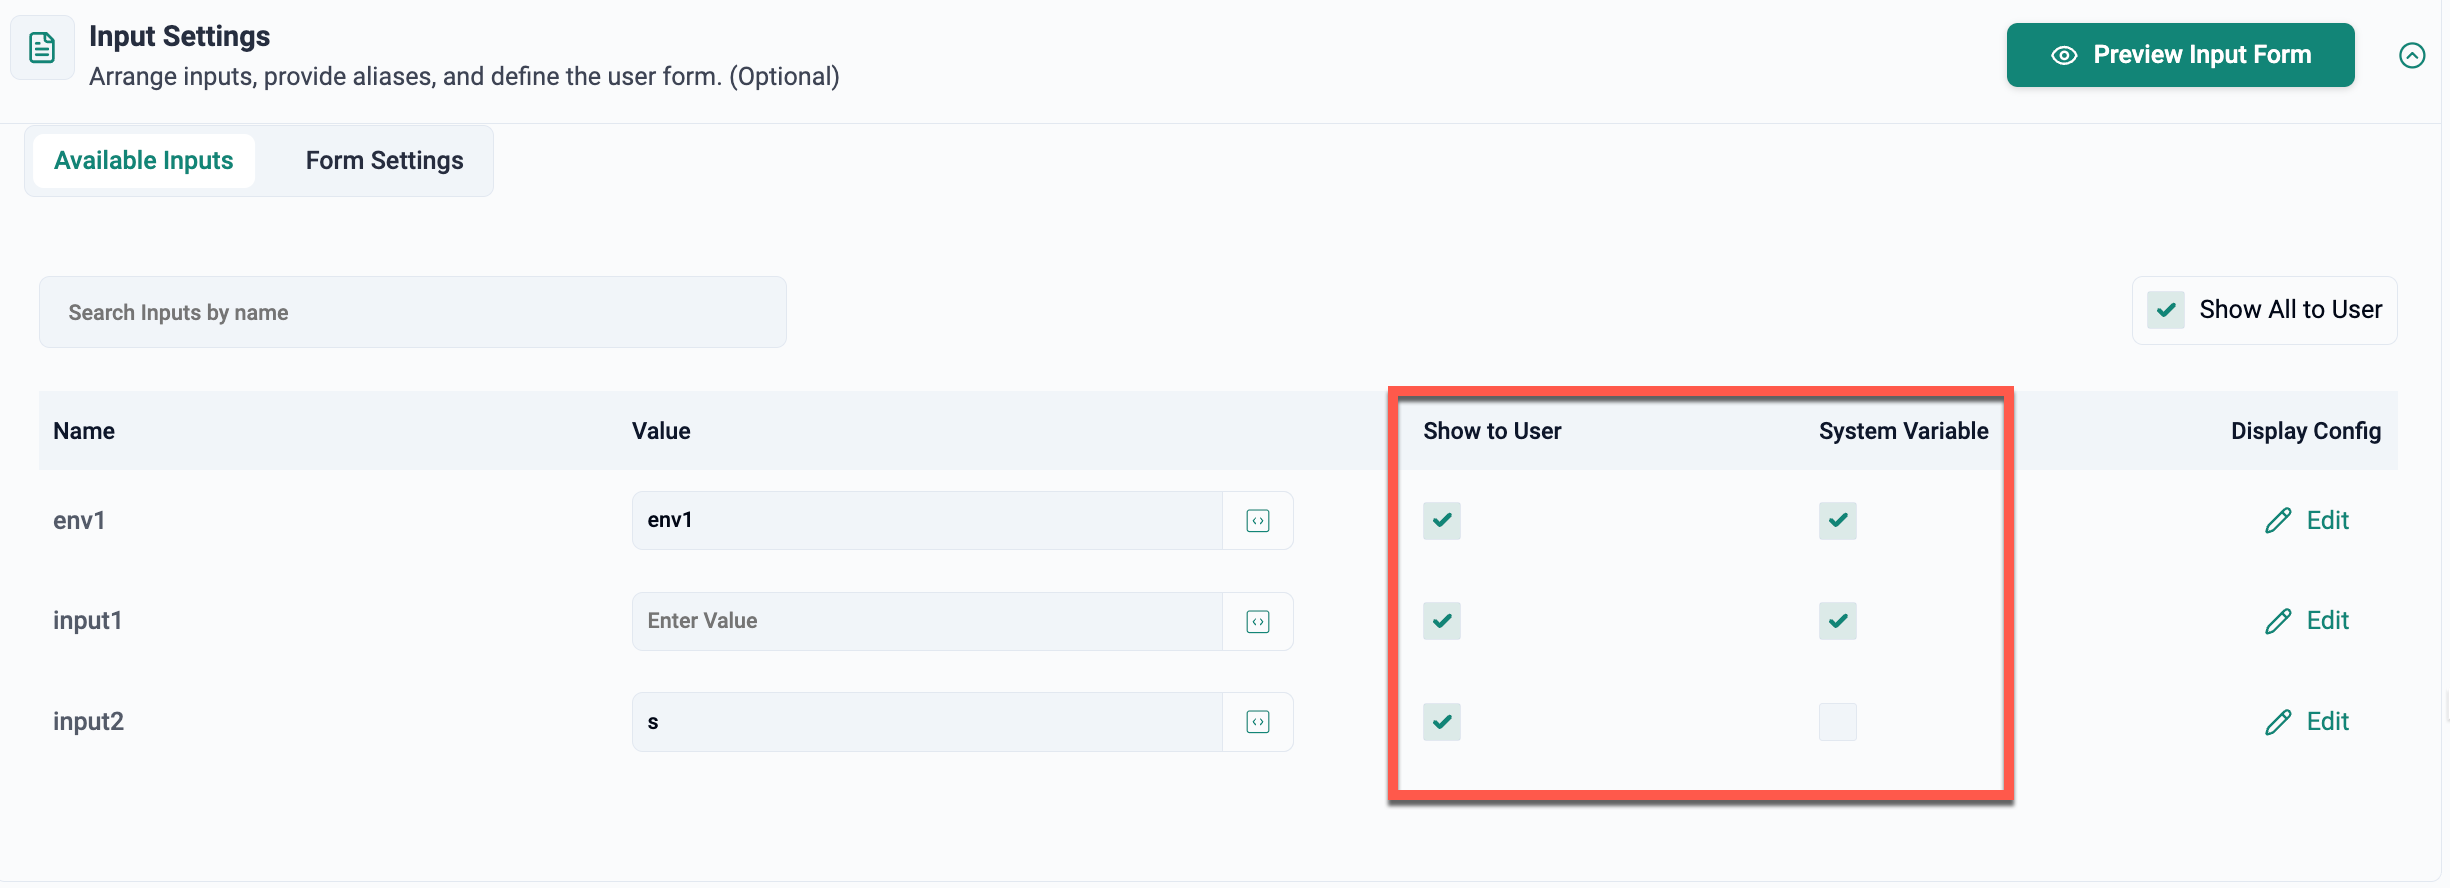Click the pencil icon in input1 row

[2278, 621]
